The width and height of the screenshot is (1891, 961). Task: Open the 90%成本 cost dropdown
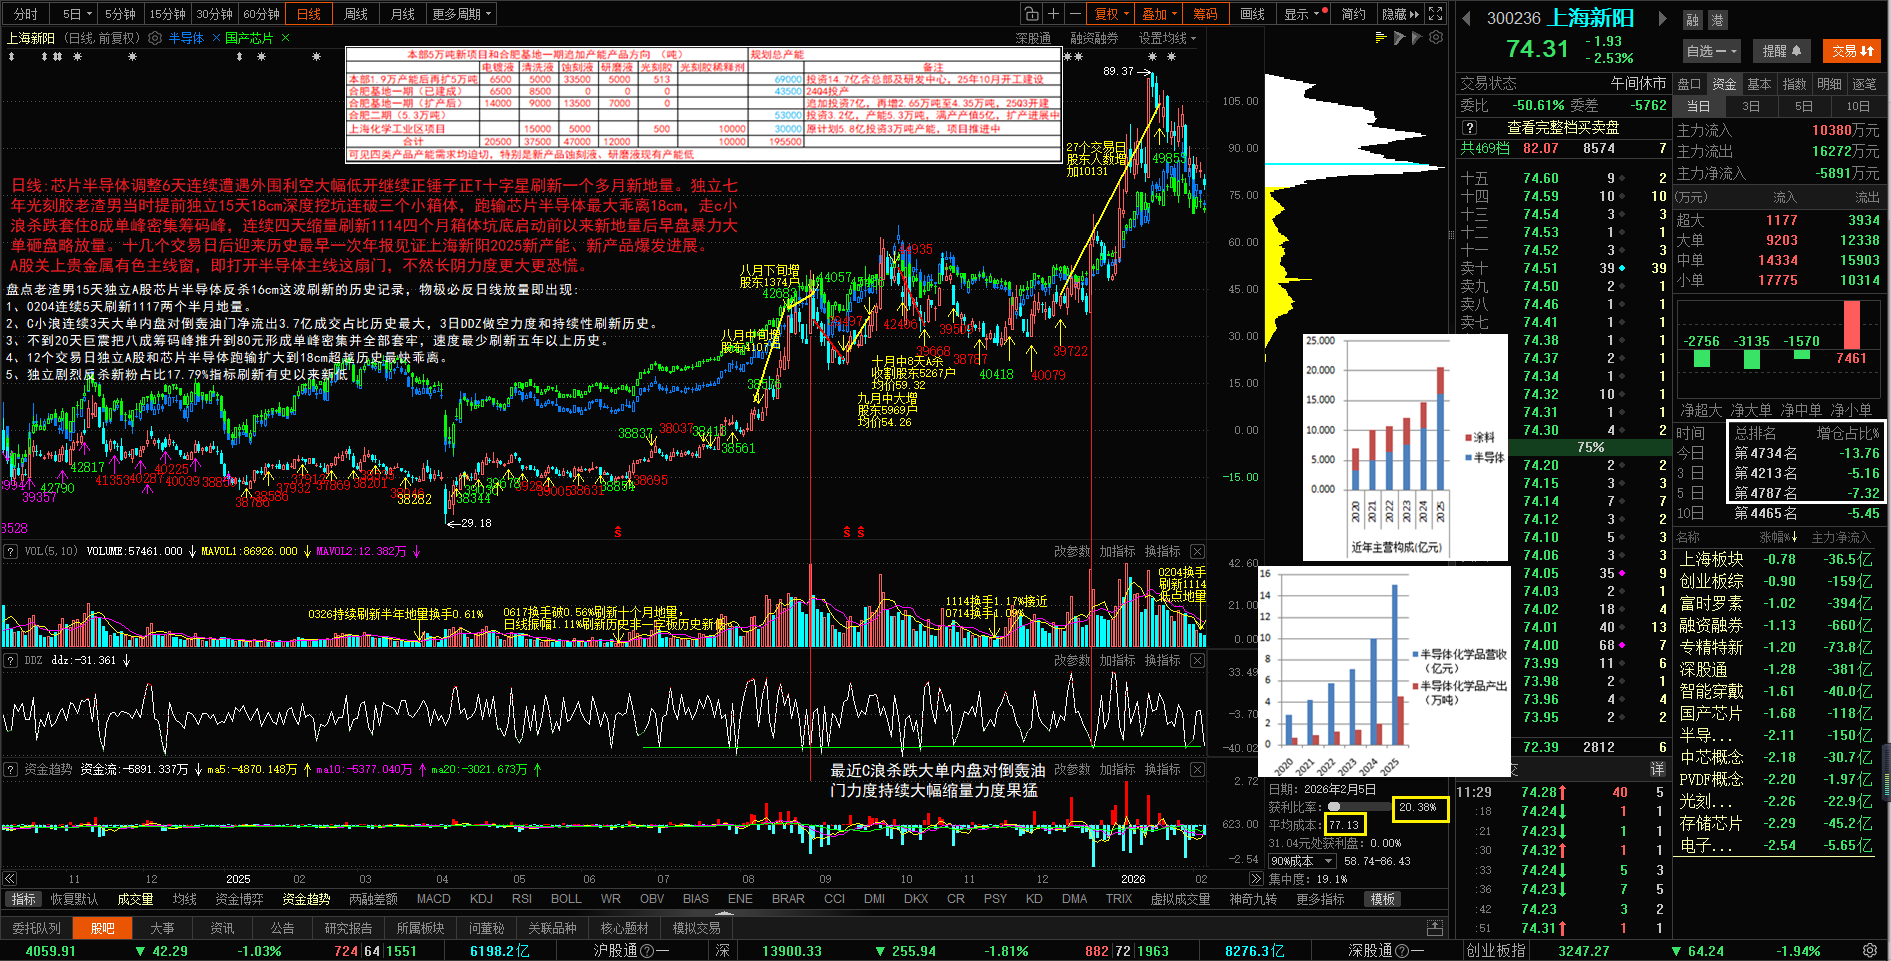(x=1302, y=861)
